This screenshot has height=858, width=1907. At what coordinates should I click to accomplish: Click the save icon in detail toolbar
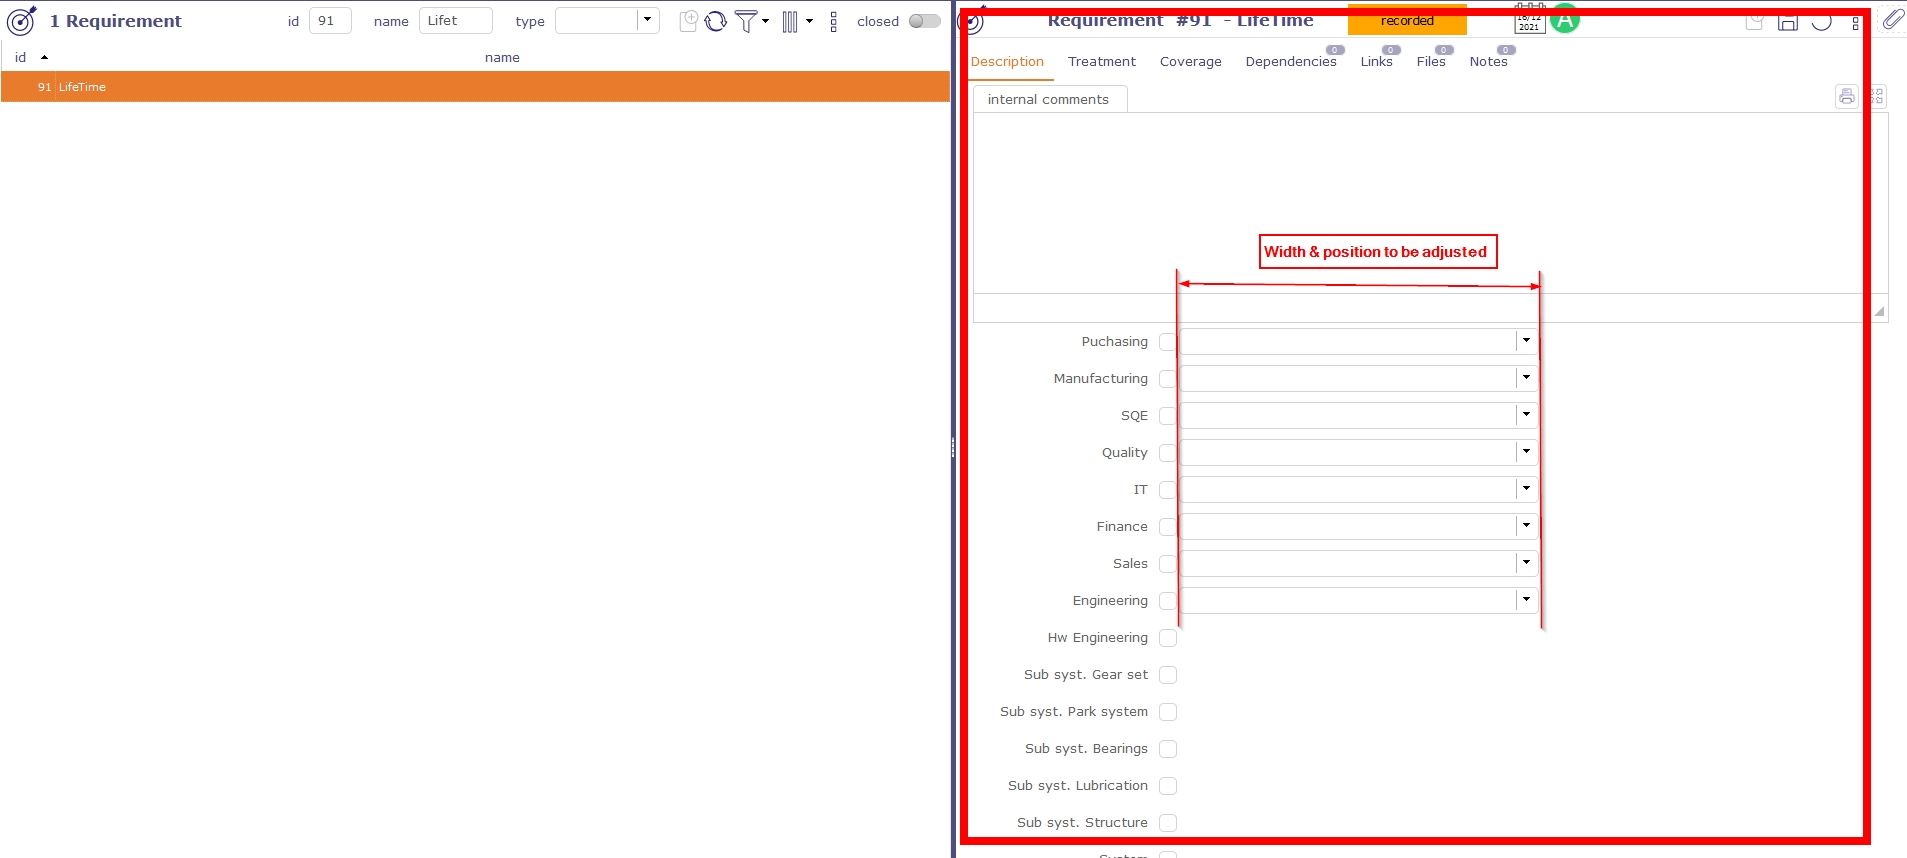tap(1788, 22)
